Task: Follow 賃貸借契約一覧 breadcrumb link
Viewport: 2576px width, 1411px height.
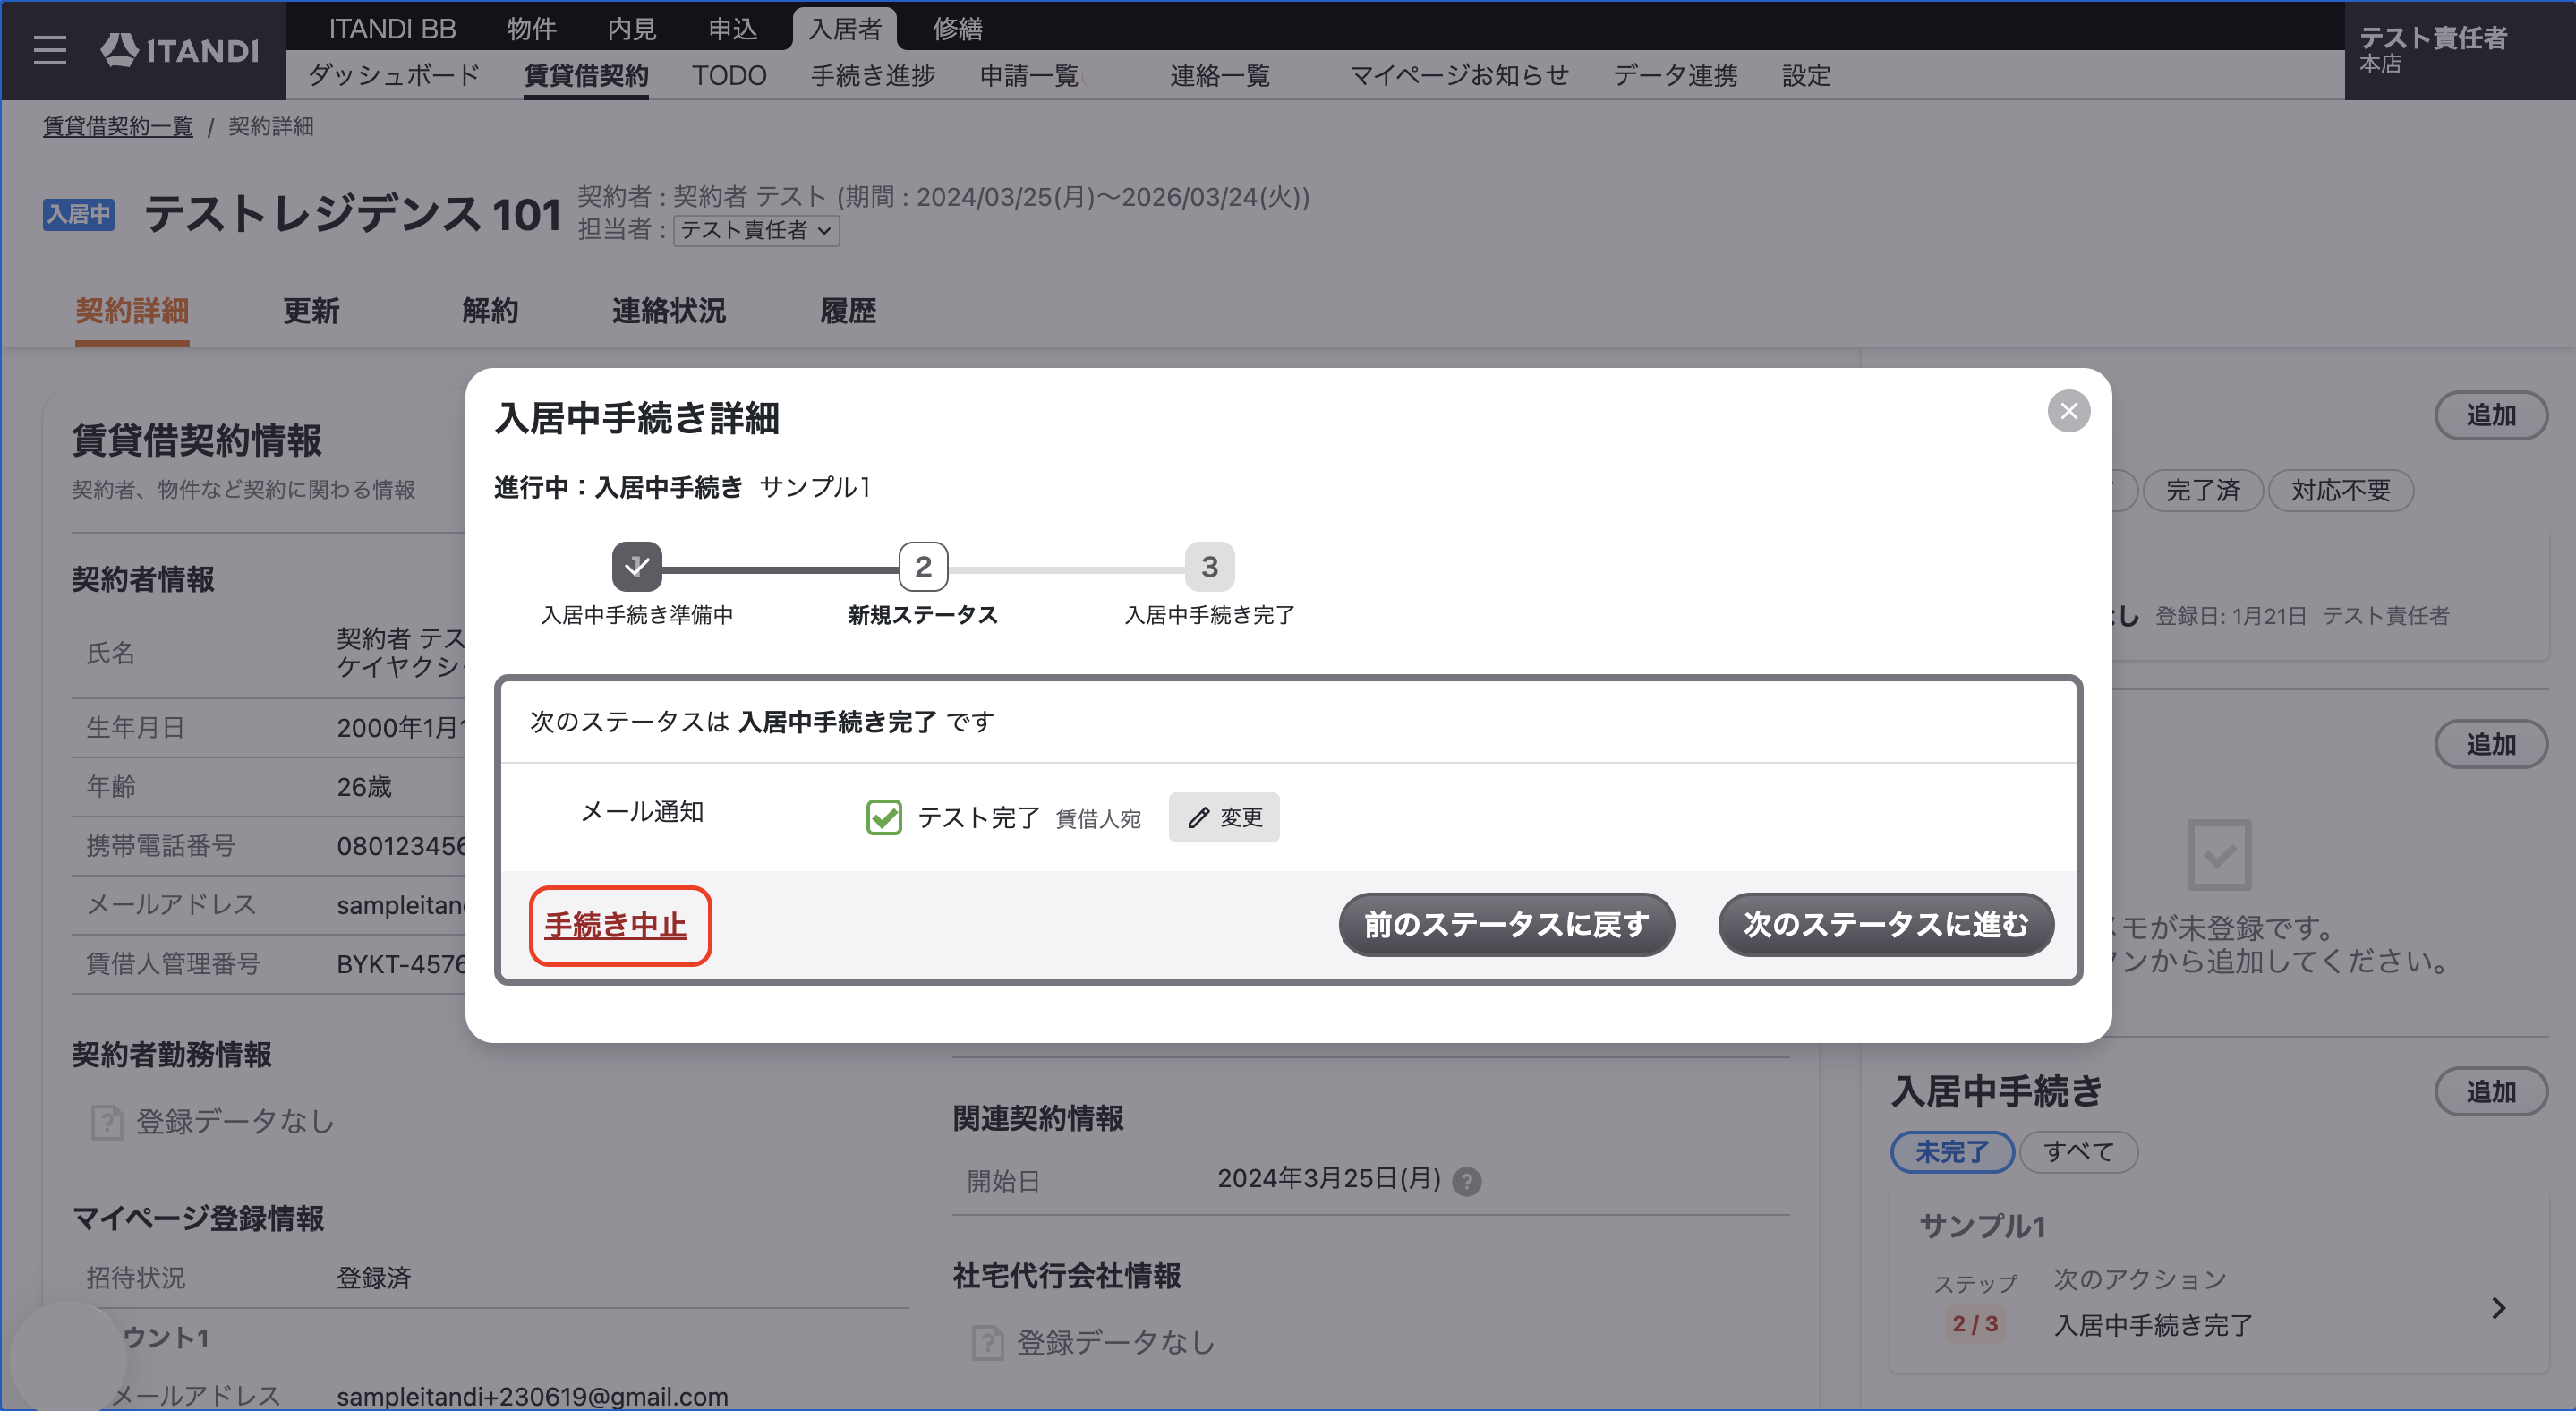Action: pyautogui.click(x=117, y=126)
